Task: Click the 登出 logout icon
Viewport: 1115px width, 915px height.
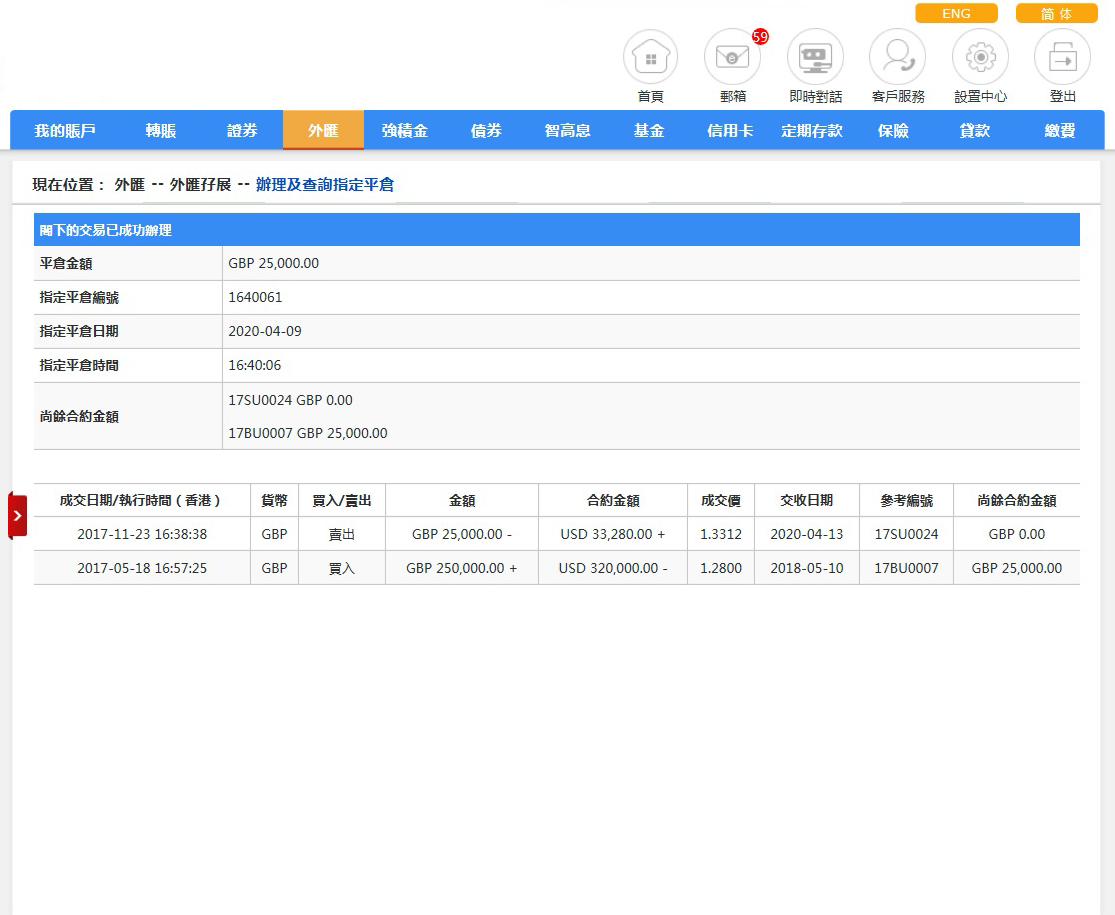Action: pyautogui.click(x=1062, y=58)
